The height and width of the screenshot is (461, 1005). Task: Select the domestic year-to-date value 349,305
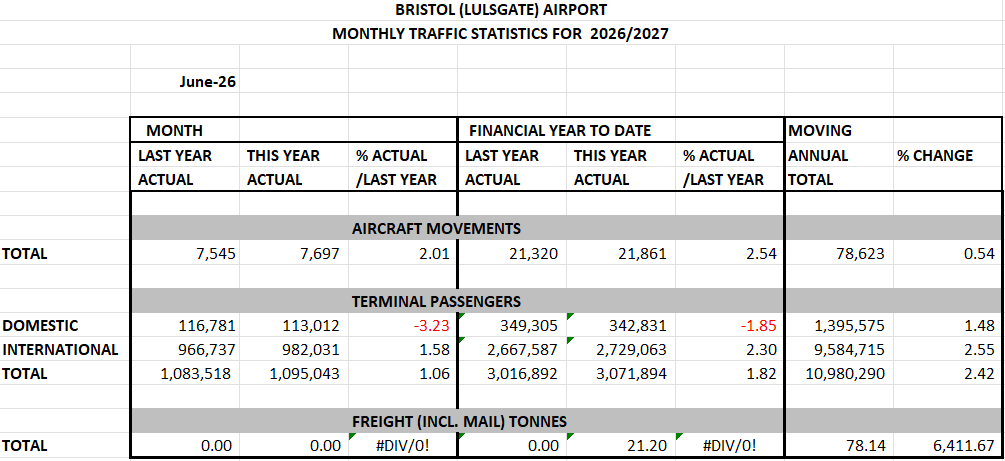point(512,326)
